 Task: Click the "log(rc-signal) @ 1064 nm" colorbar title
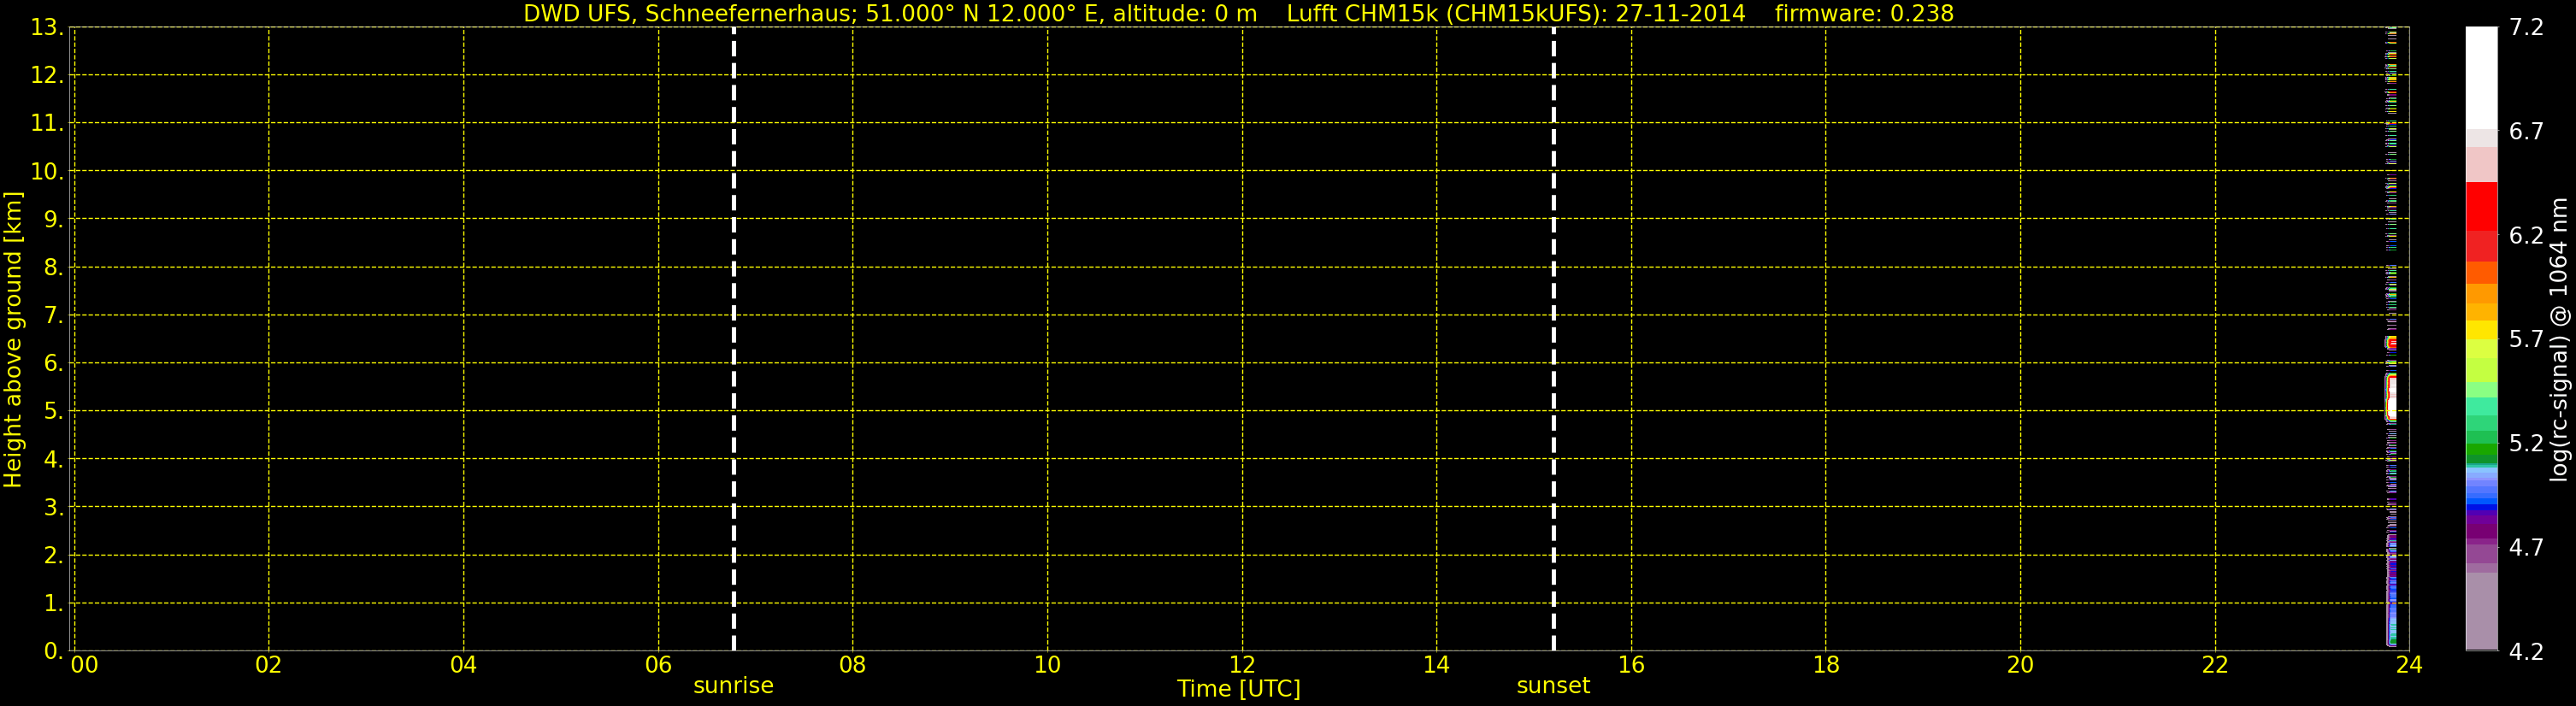2559,340
